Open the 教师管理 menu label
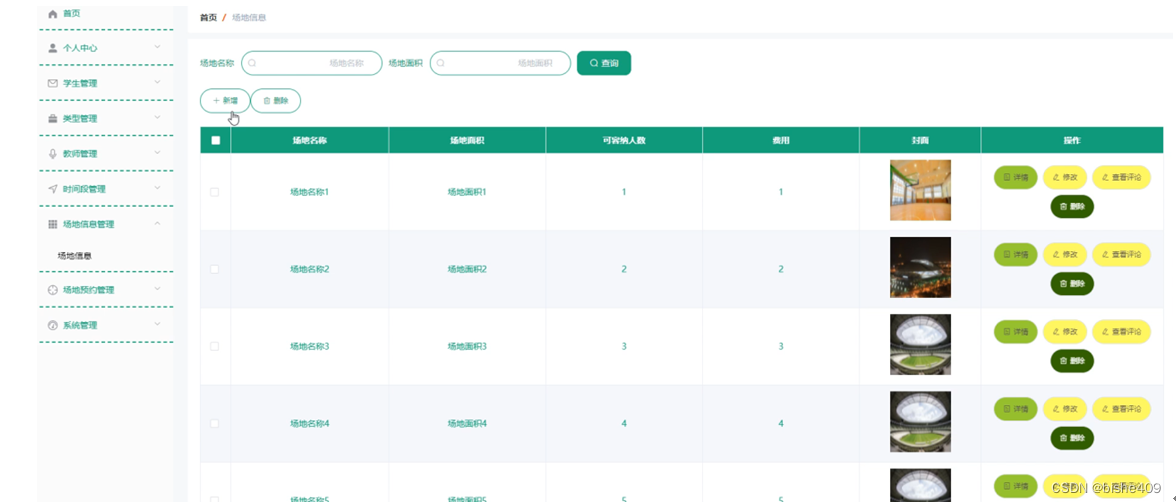 tap(80, 154)
